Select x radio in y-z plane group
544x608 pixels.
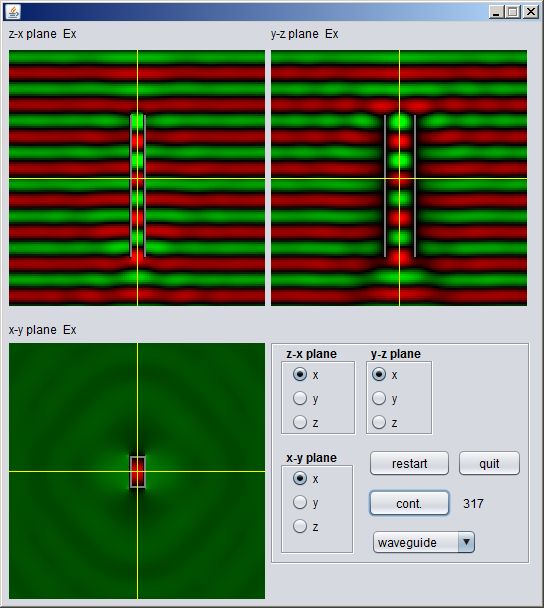(x=379, y=375)
